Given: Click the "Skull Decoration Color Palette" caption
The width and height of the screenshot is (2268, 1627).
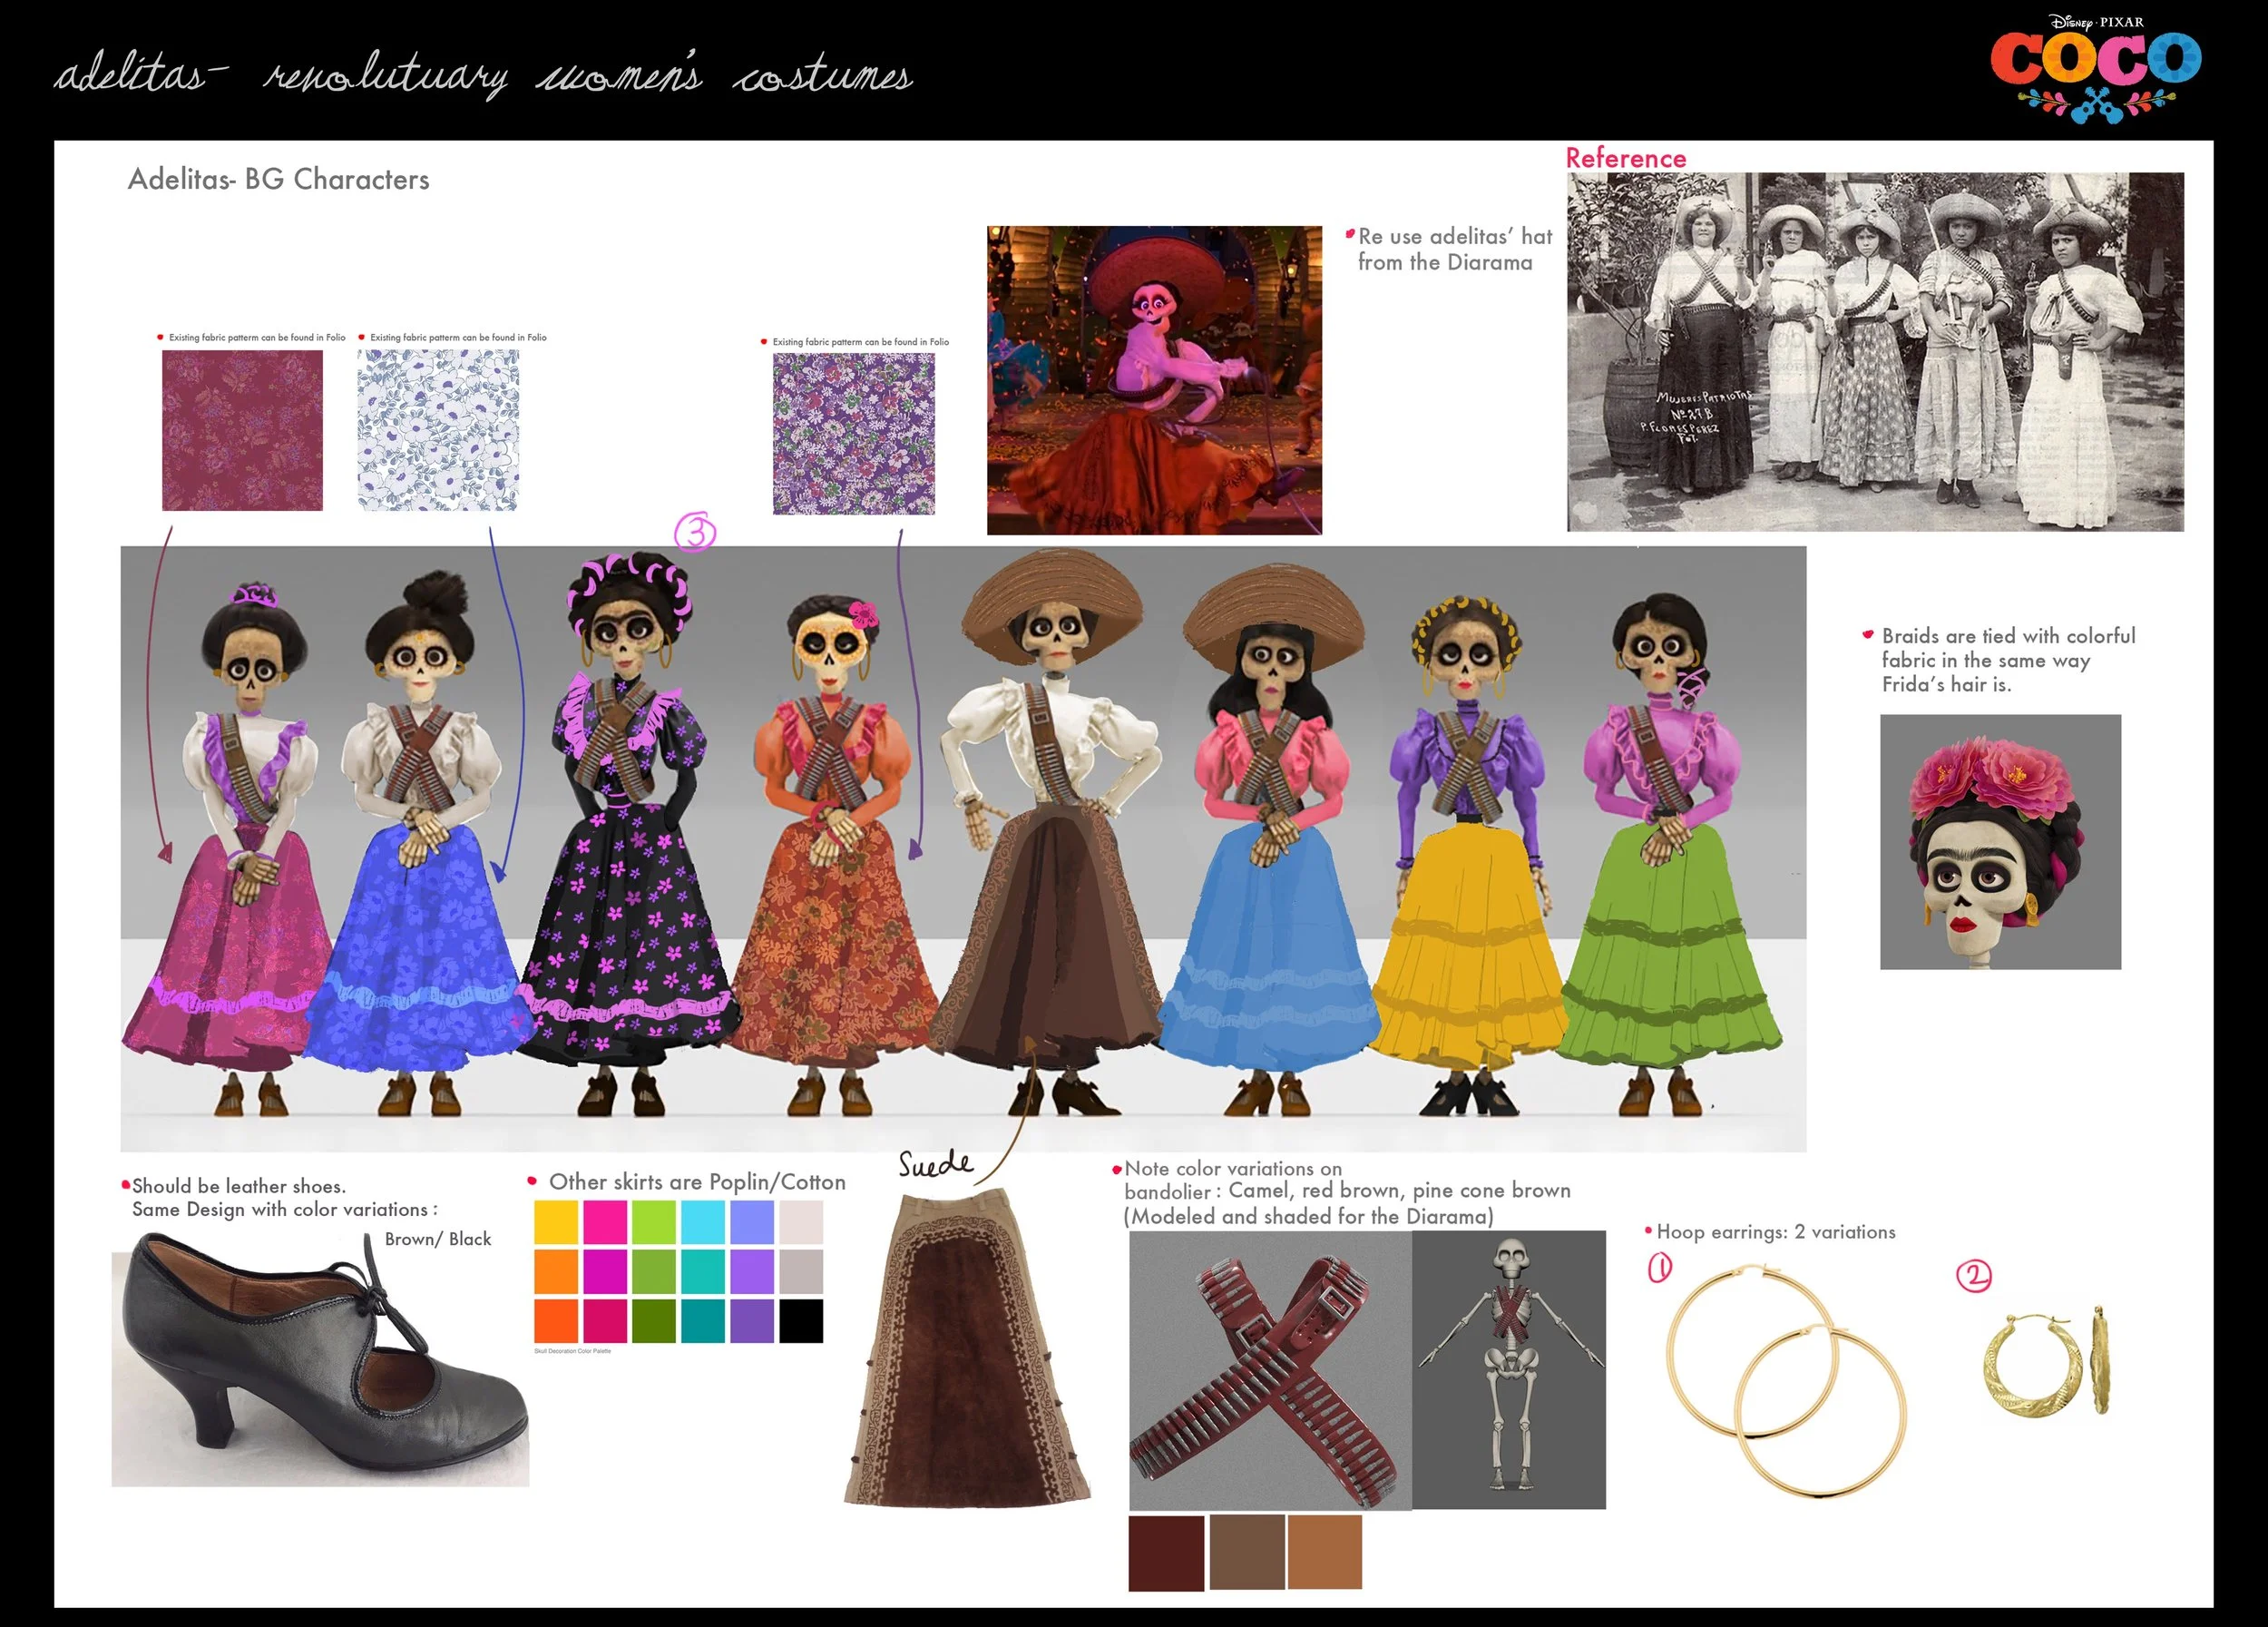Looking at the screenshot, I should [573, 1351].
